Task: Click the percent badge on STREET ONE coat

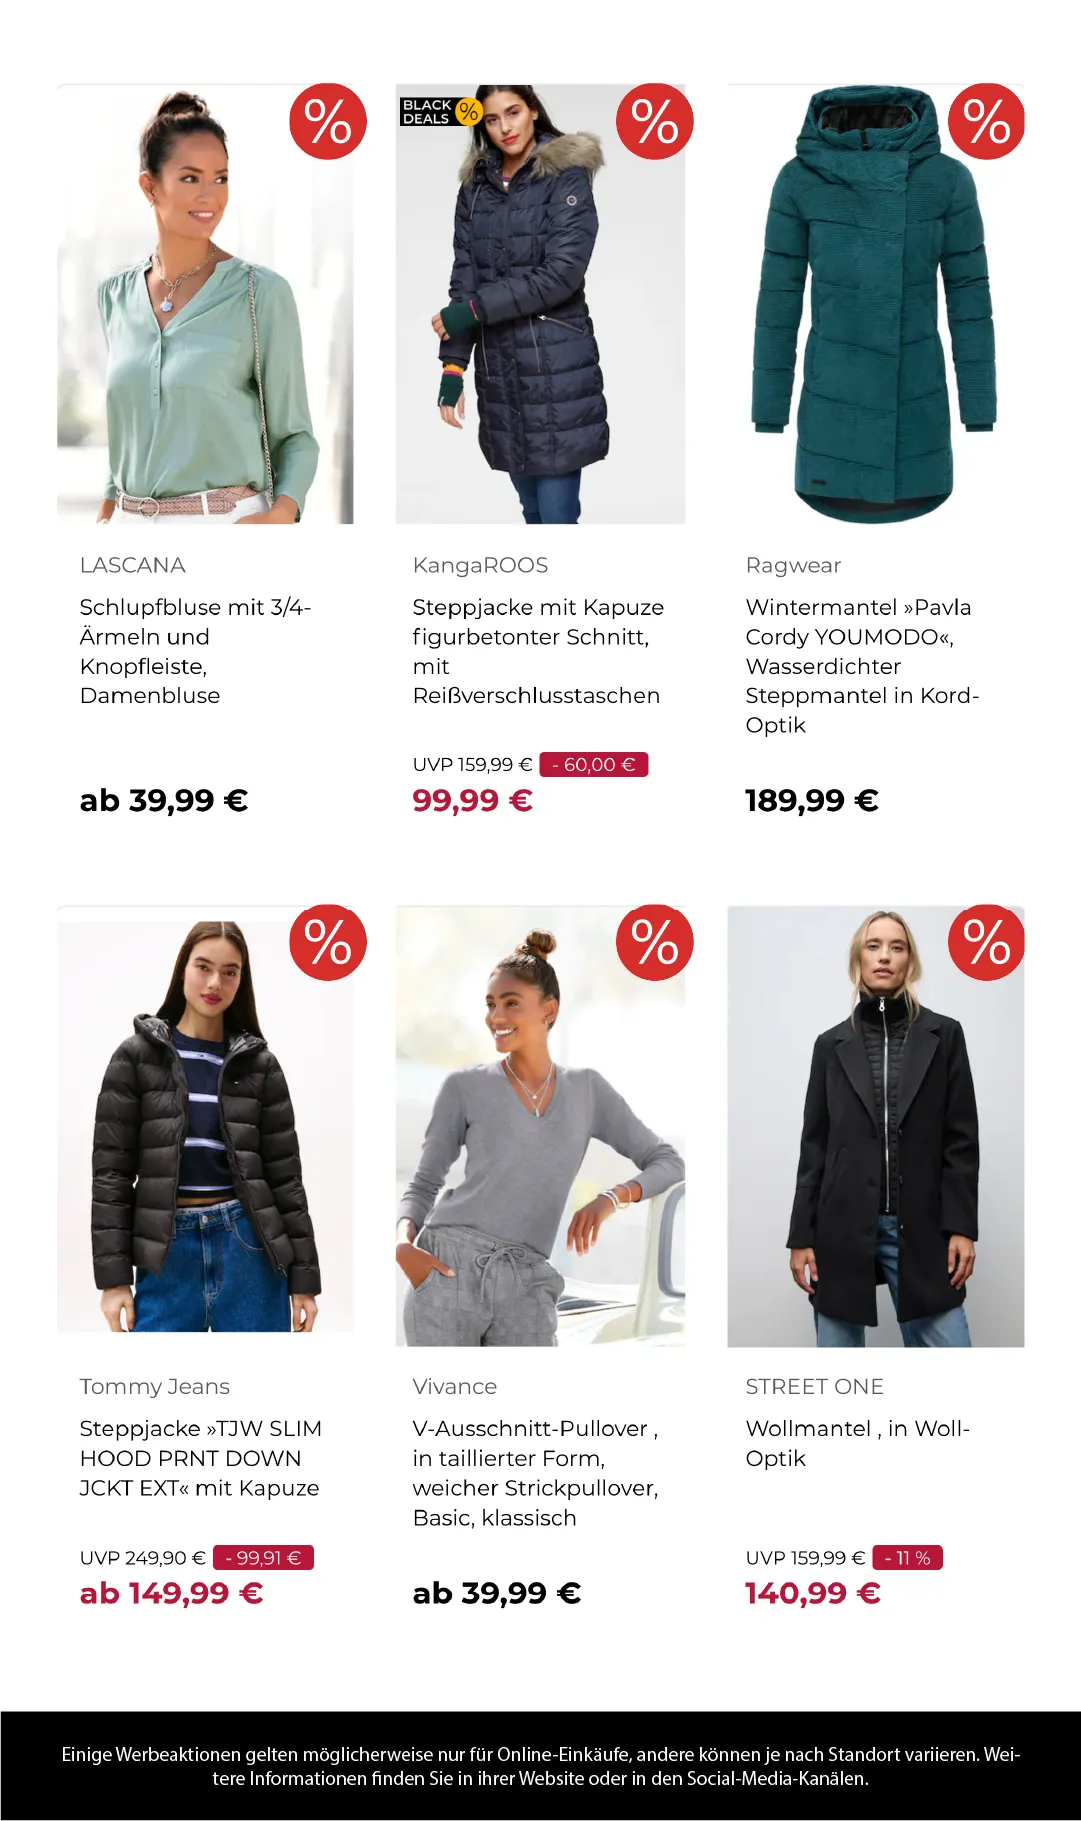Action: pyautogui.click(x=986, y=942)
